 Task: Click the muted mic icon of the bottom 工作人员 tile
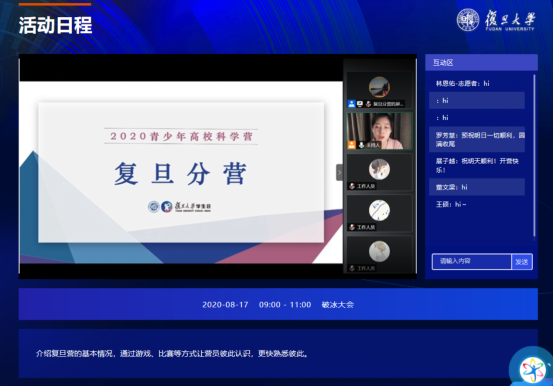(x=352, y=268)
